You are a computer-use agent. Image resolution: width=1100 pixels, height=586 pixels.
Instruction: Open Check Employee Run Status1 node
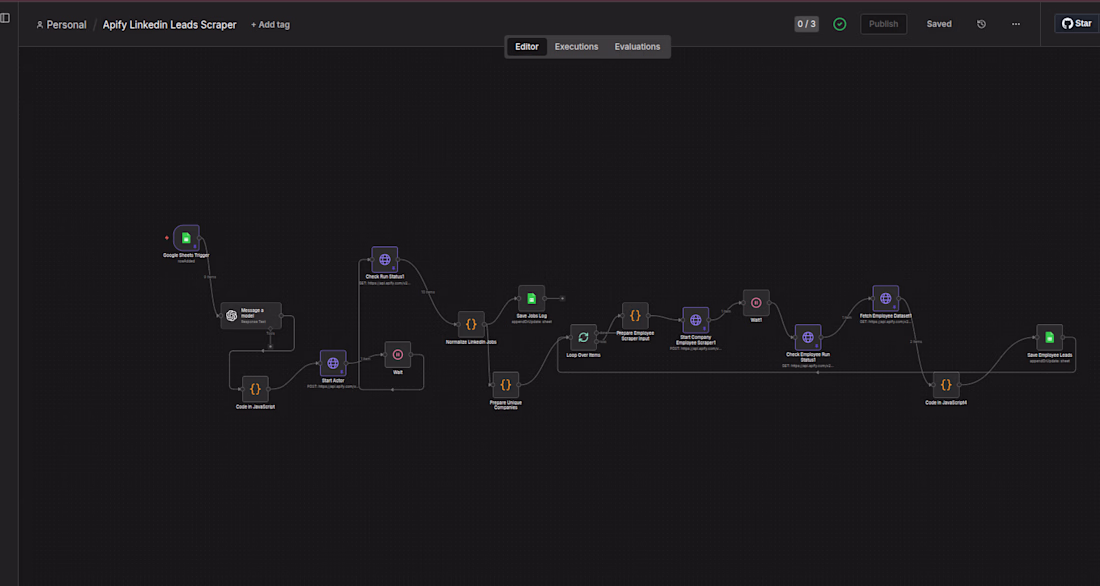(x=808, y=338)
